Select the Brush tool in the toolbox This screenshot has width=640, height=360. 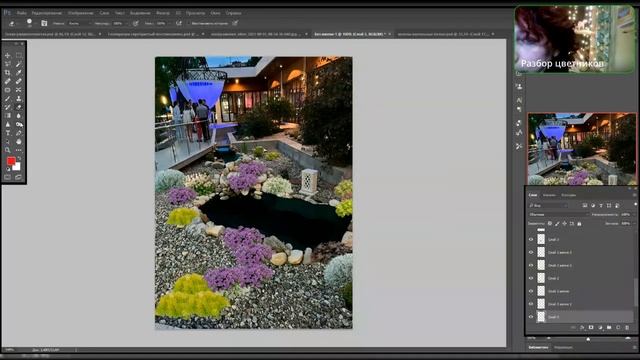(8, 98)
